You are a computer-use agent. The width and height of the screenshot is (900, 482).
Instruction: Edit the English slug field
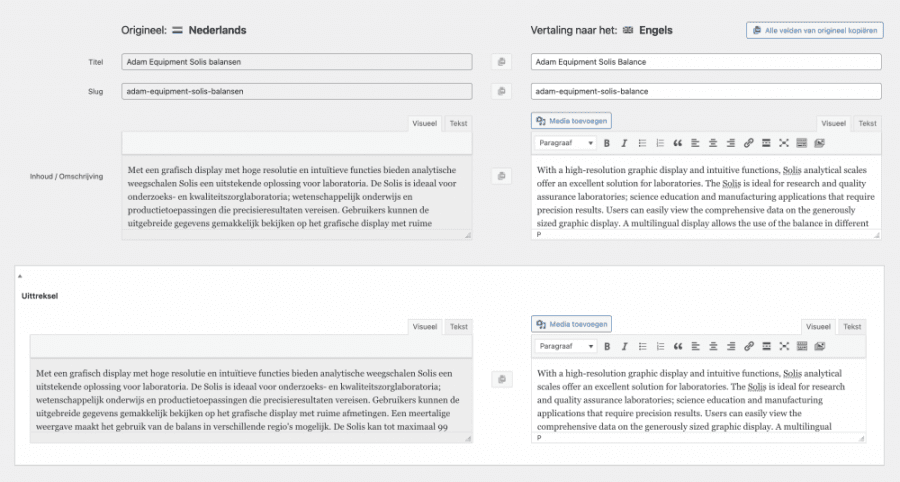(706, 91)
